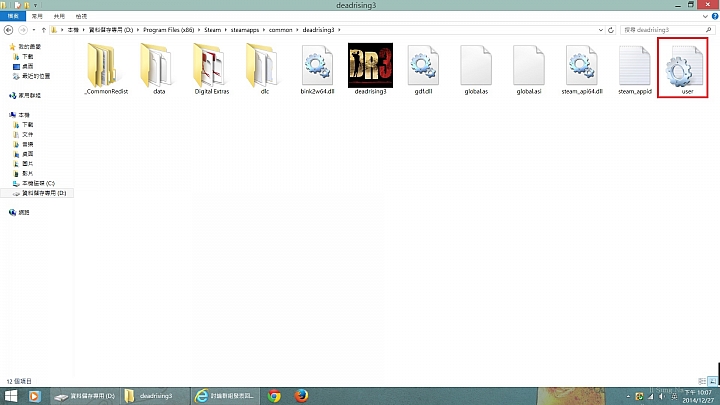
Task: Switch to 資料儲存專用 (D:) taskbar window
Action: tap(84, 396)
